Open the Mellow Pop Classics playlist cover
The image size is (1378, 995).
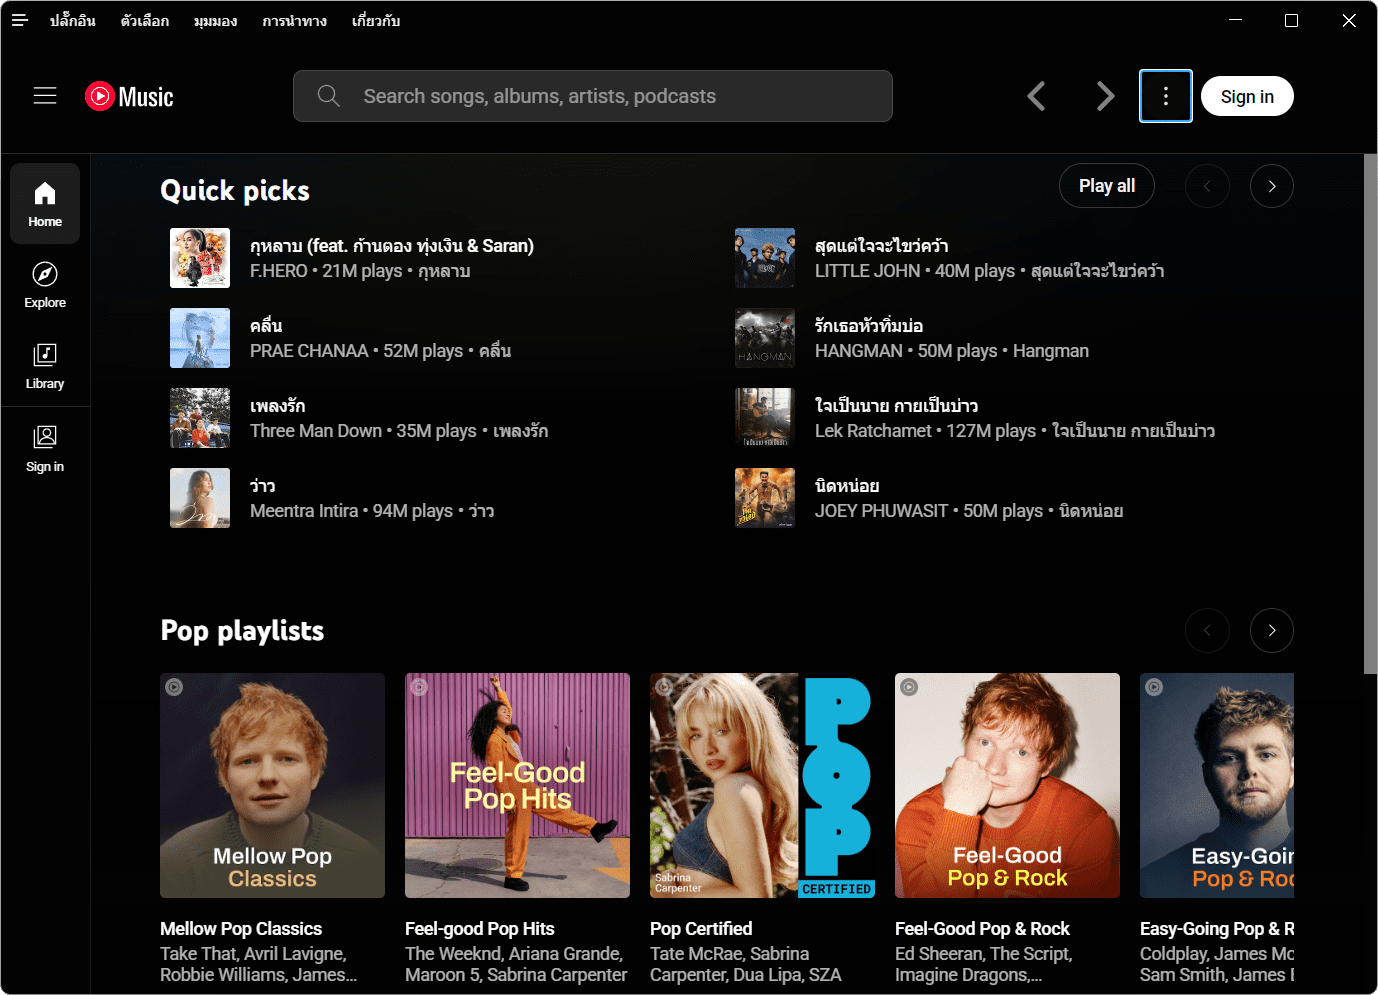tap(272, 785)
